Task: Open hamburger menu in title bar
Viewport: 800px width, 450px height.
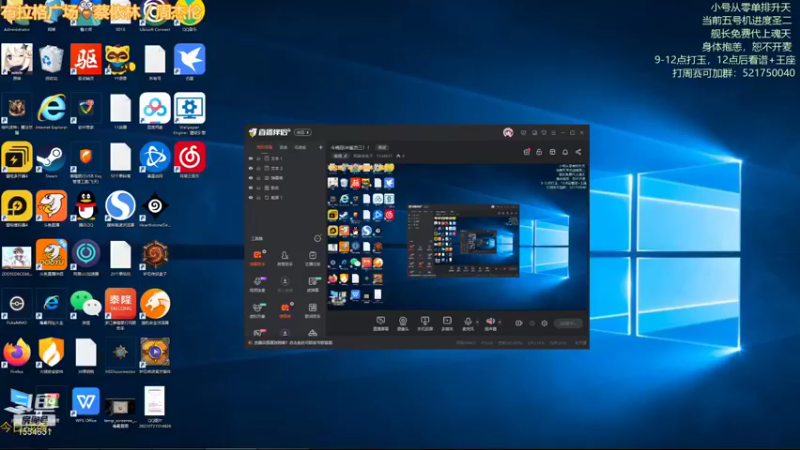Action: [x=553, y=133]
